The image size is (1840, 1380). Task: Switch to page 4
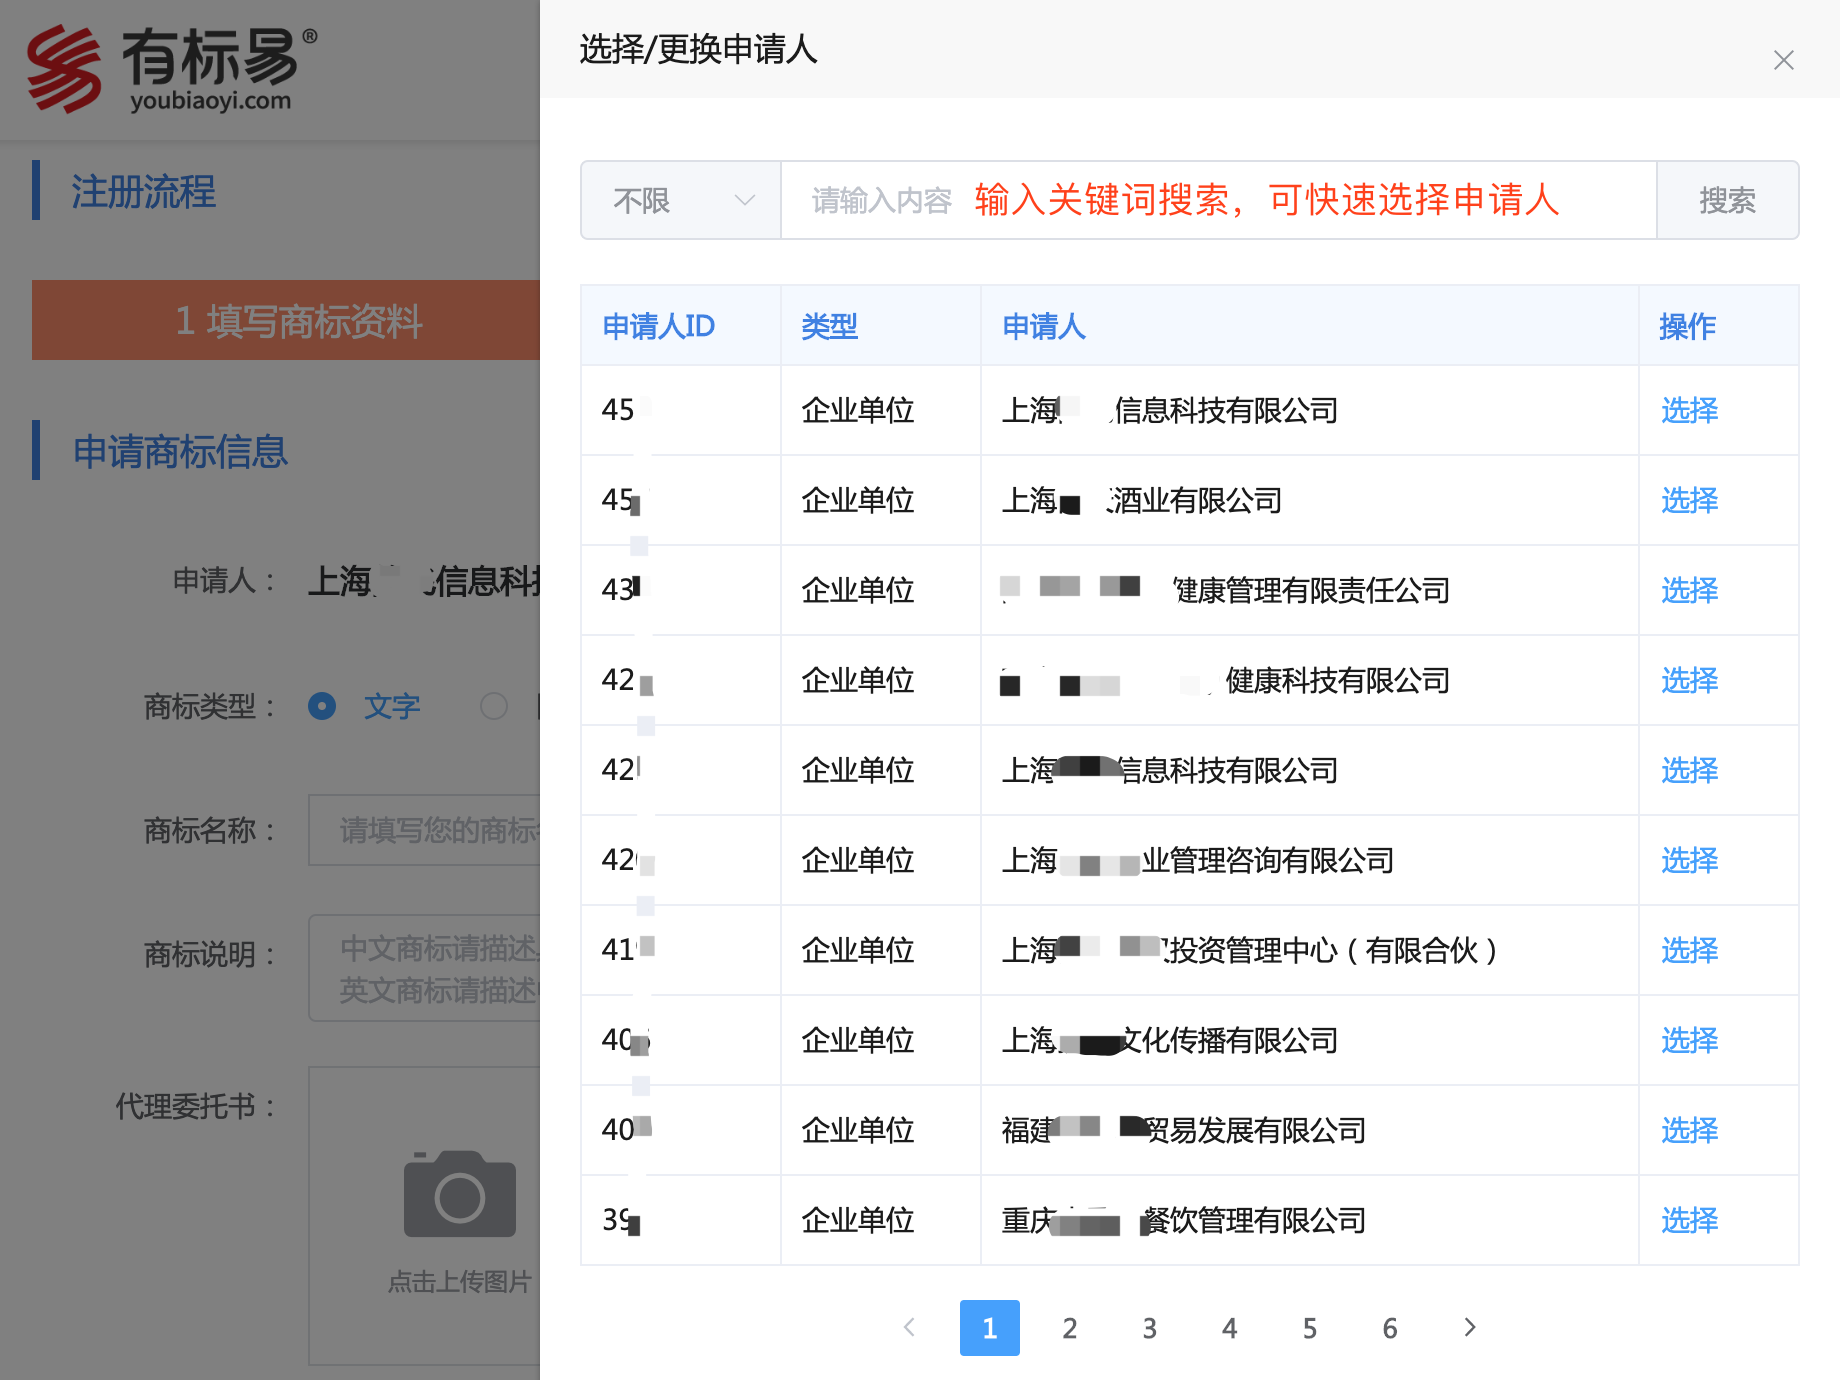pos(1229,1328)
